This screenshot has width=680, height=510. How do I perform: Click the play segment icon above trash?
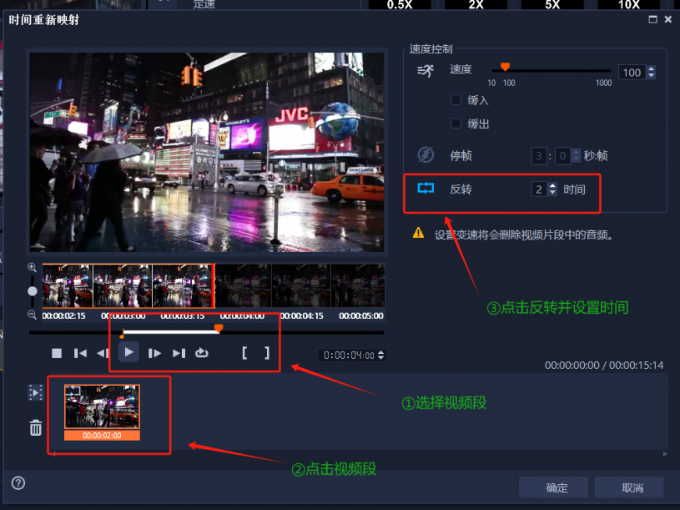[x=36, y=392]
